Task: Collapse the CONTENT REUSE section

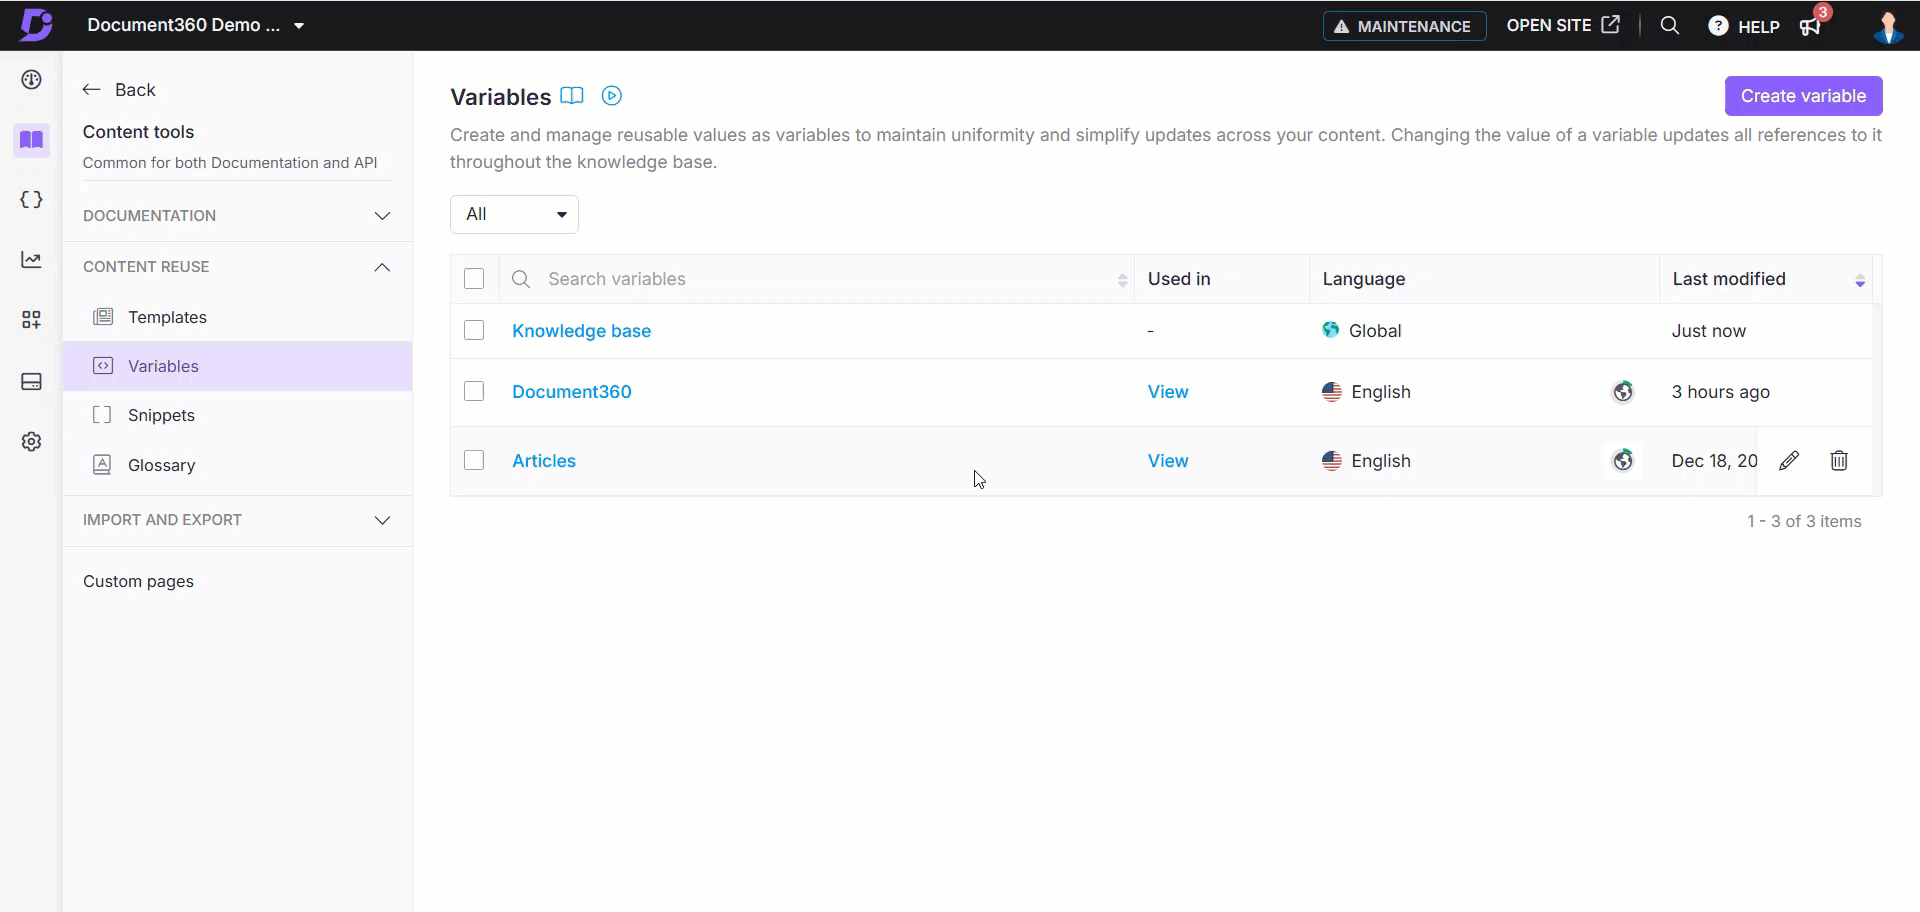Action: point(237,267)
